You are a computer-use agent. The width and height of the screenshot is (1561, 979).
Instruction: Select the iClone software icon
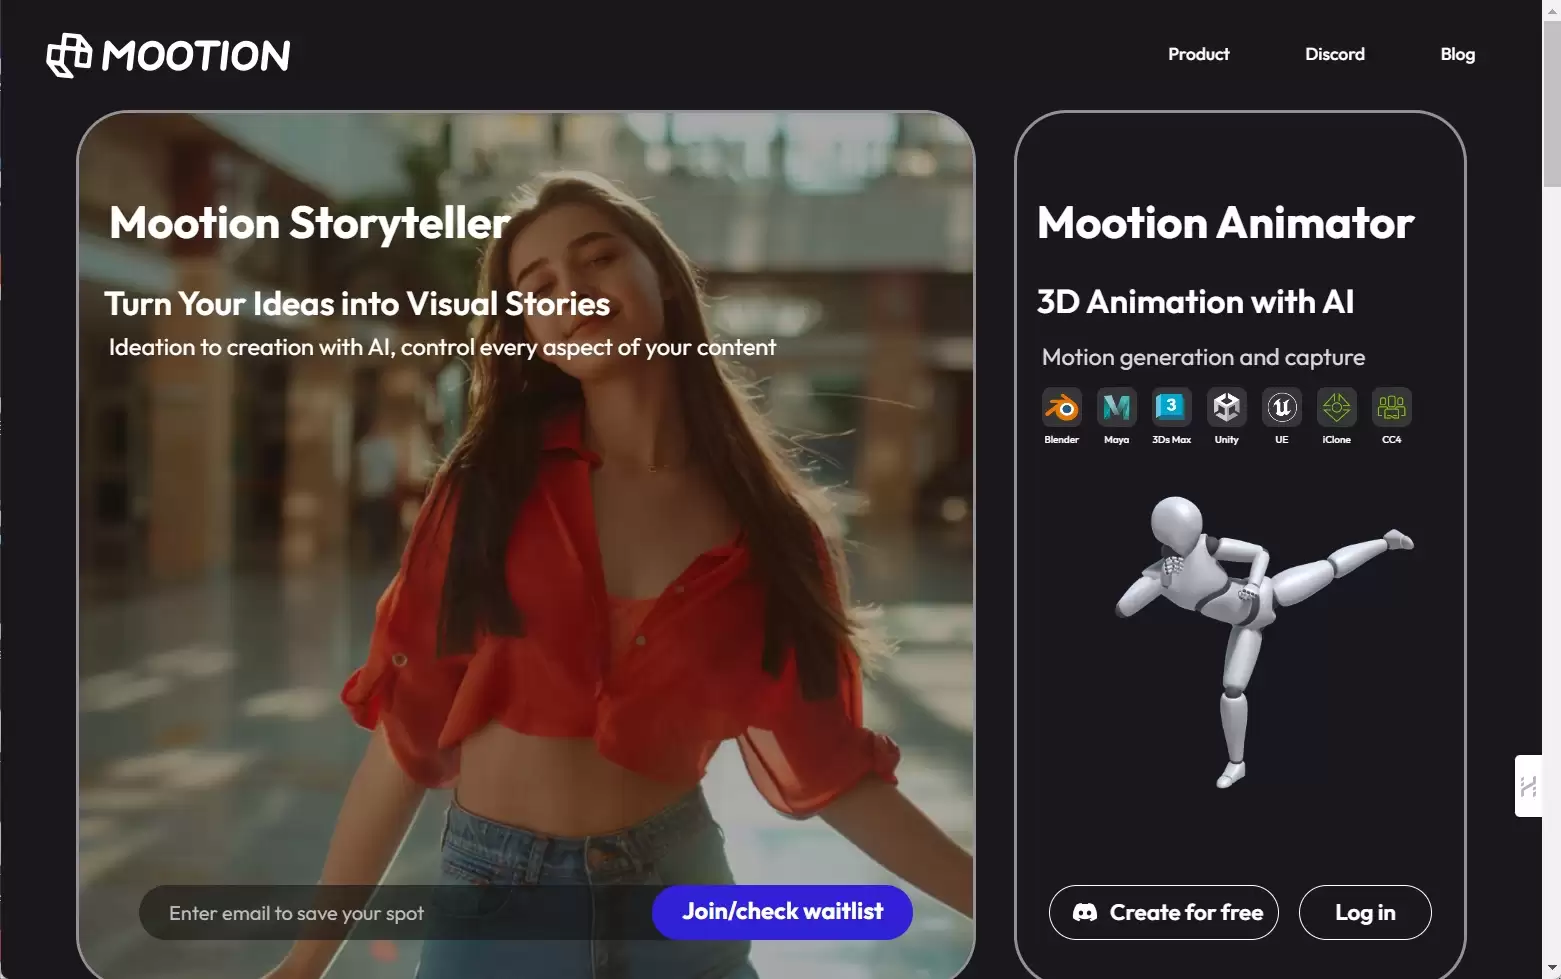point(1337,407)
